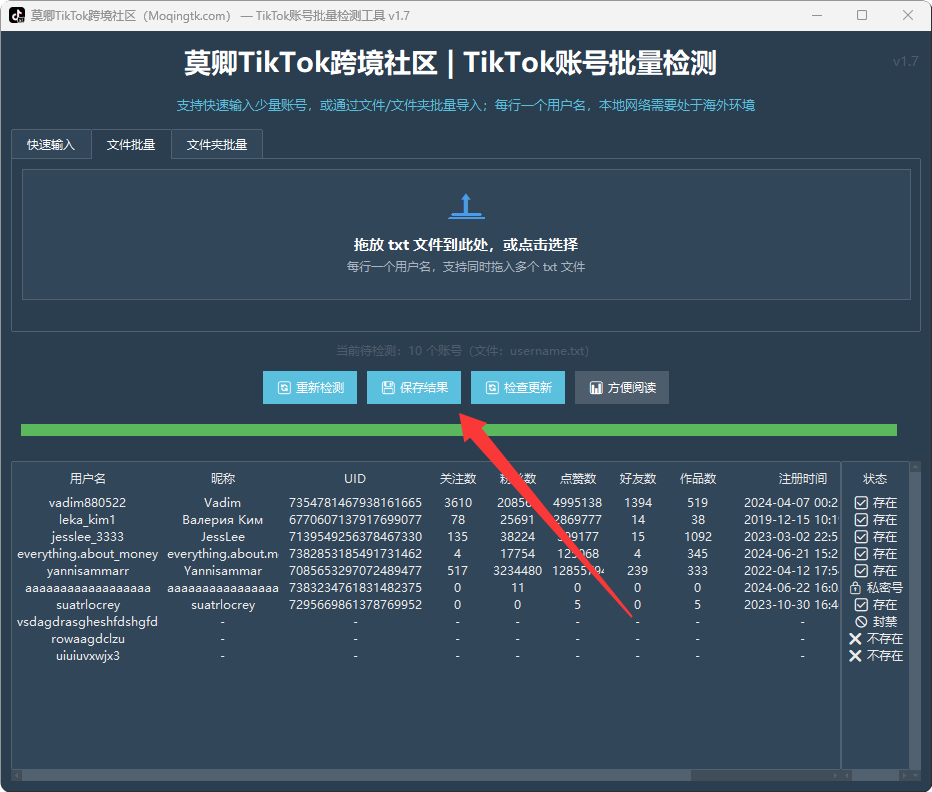932x792 pixels.
Task: Click UID 7354781467938161665
Action: [355, 503]
